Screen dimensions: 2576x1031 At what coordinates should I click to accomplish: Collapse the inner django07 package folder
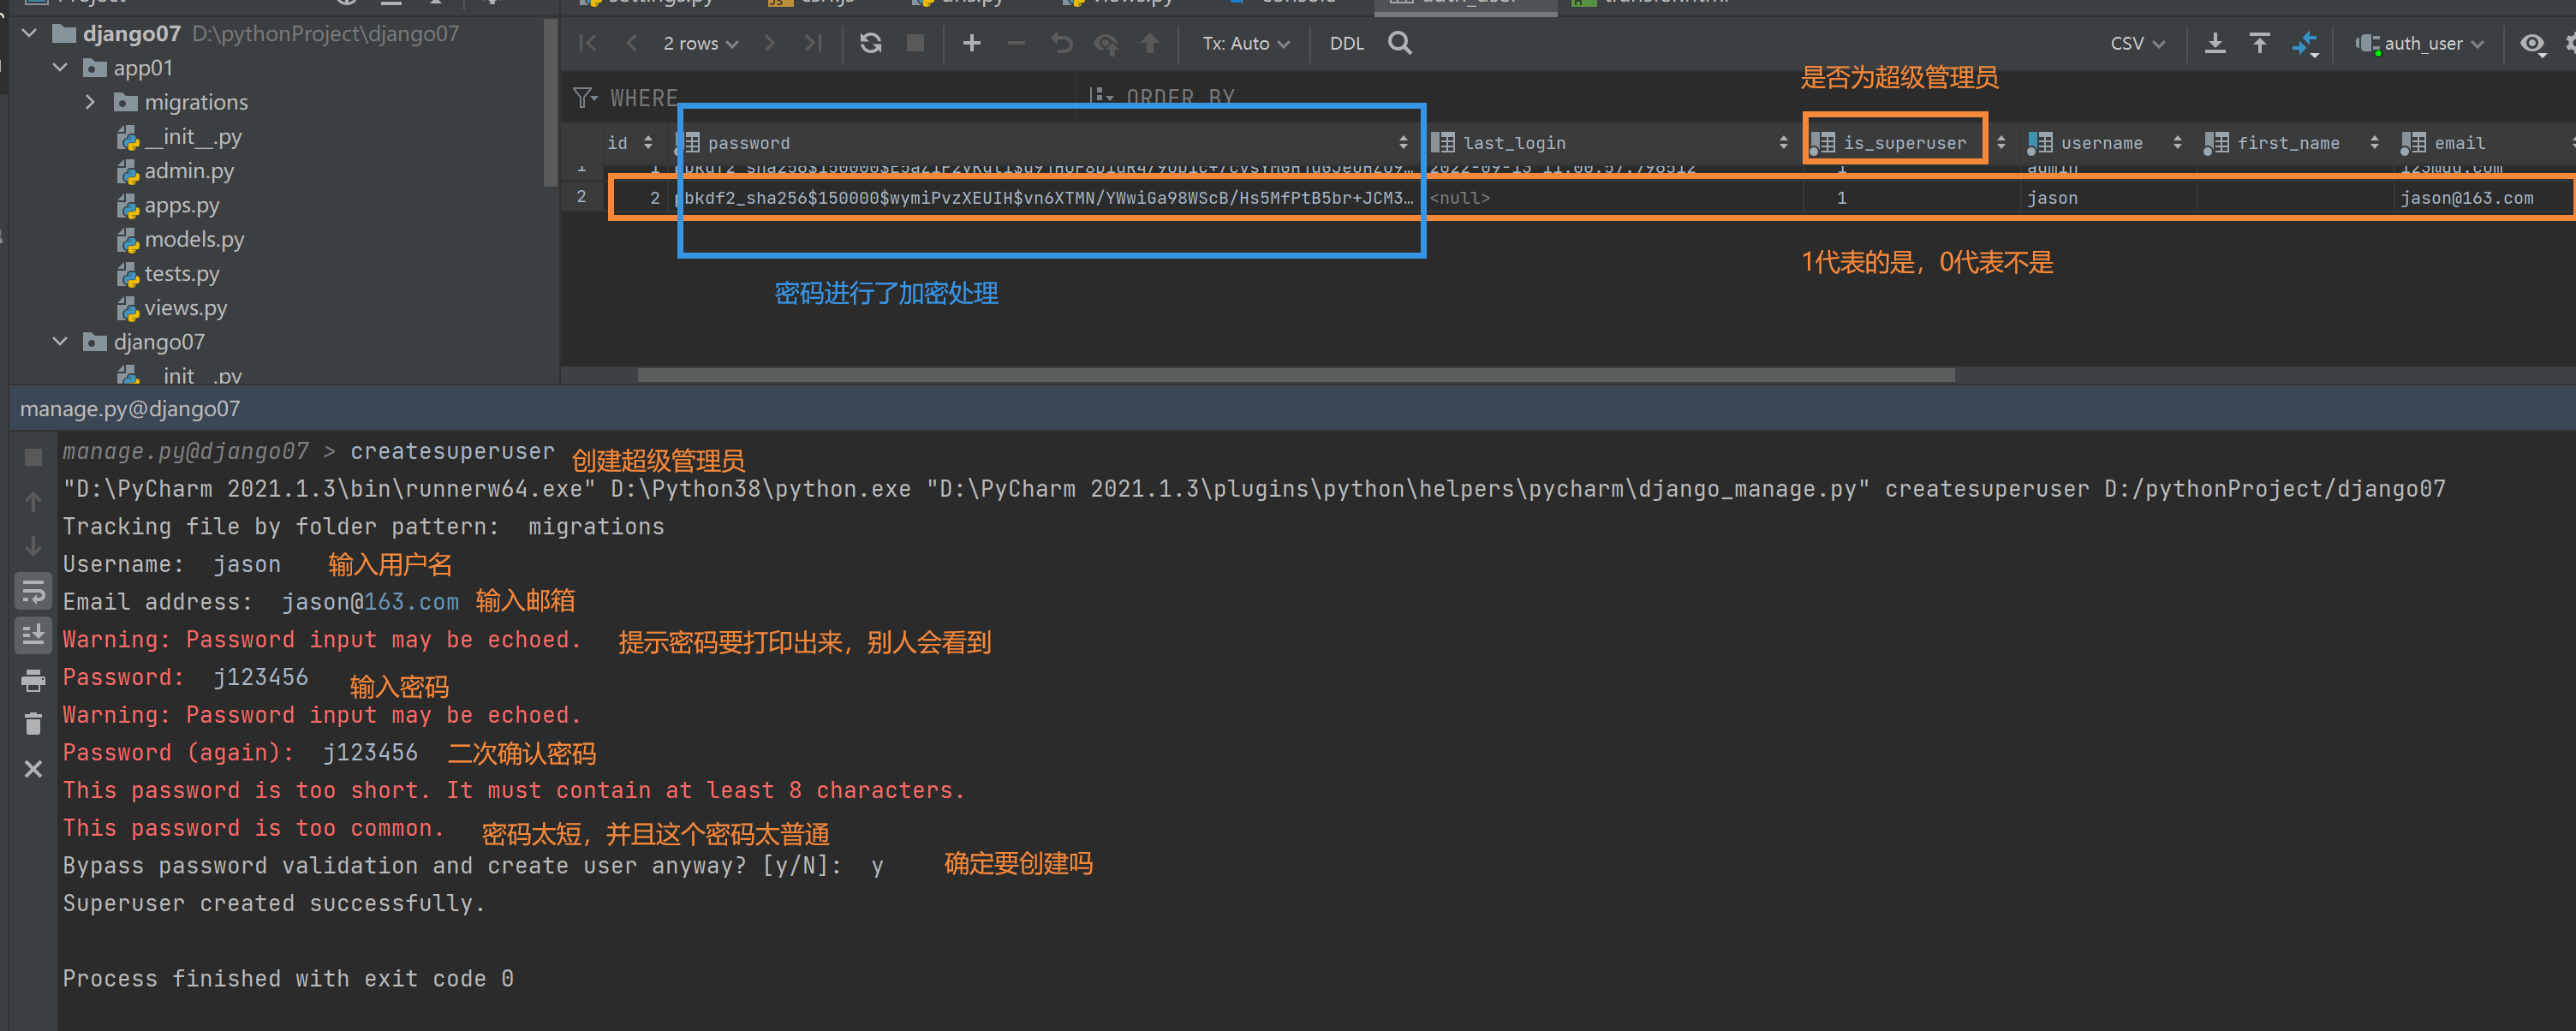[60, 341]
